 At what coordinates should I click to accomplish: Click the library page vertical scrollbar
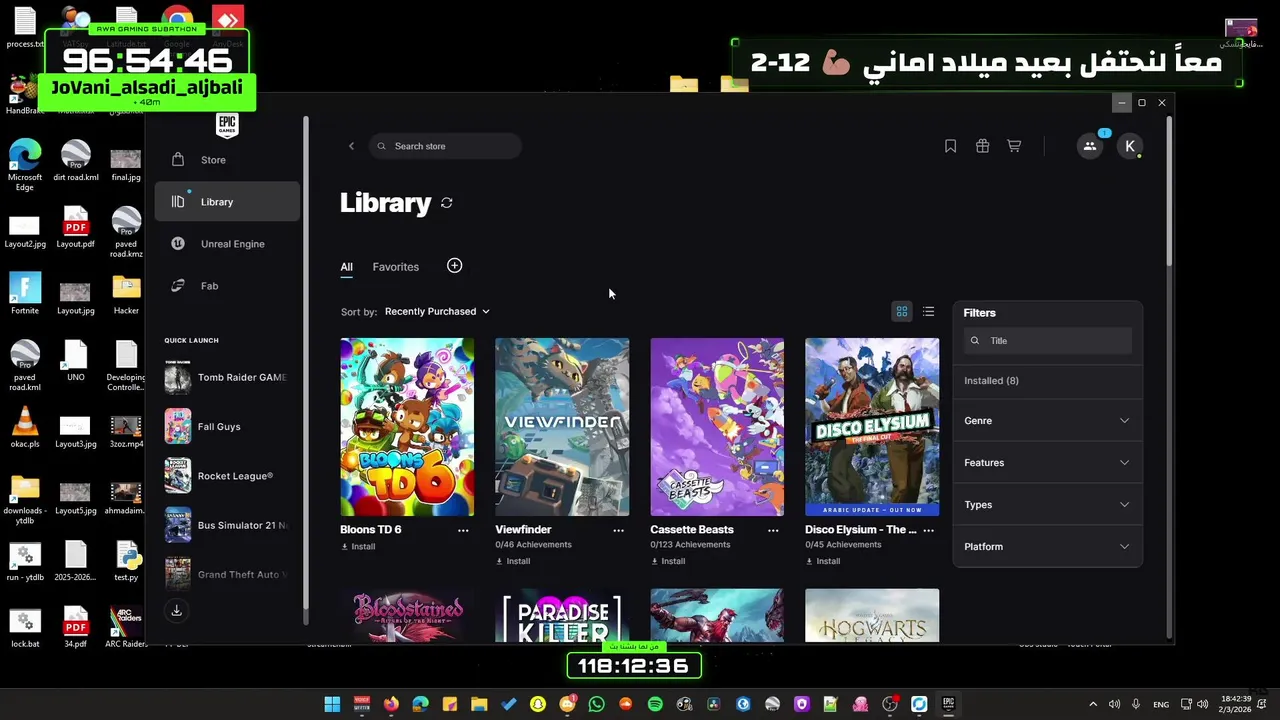[x=1168, y=193]
